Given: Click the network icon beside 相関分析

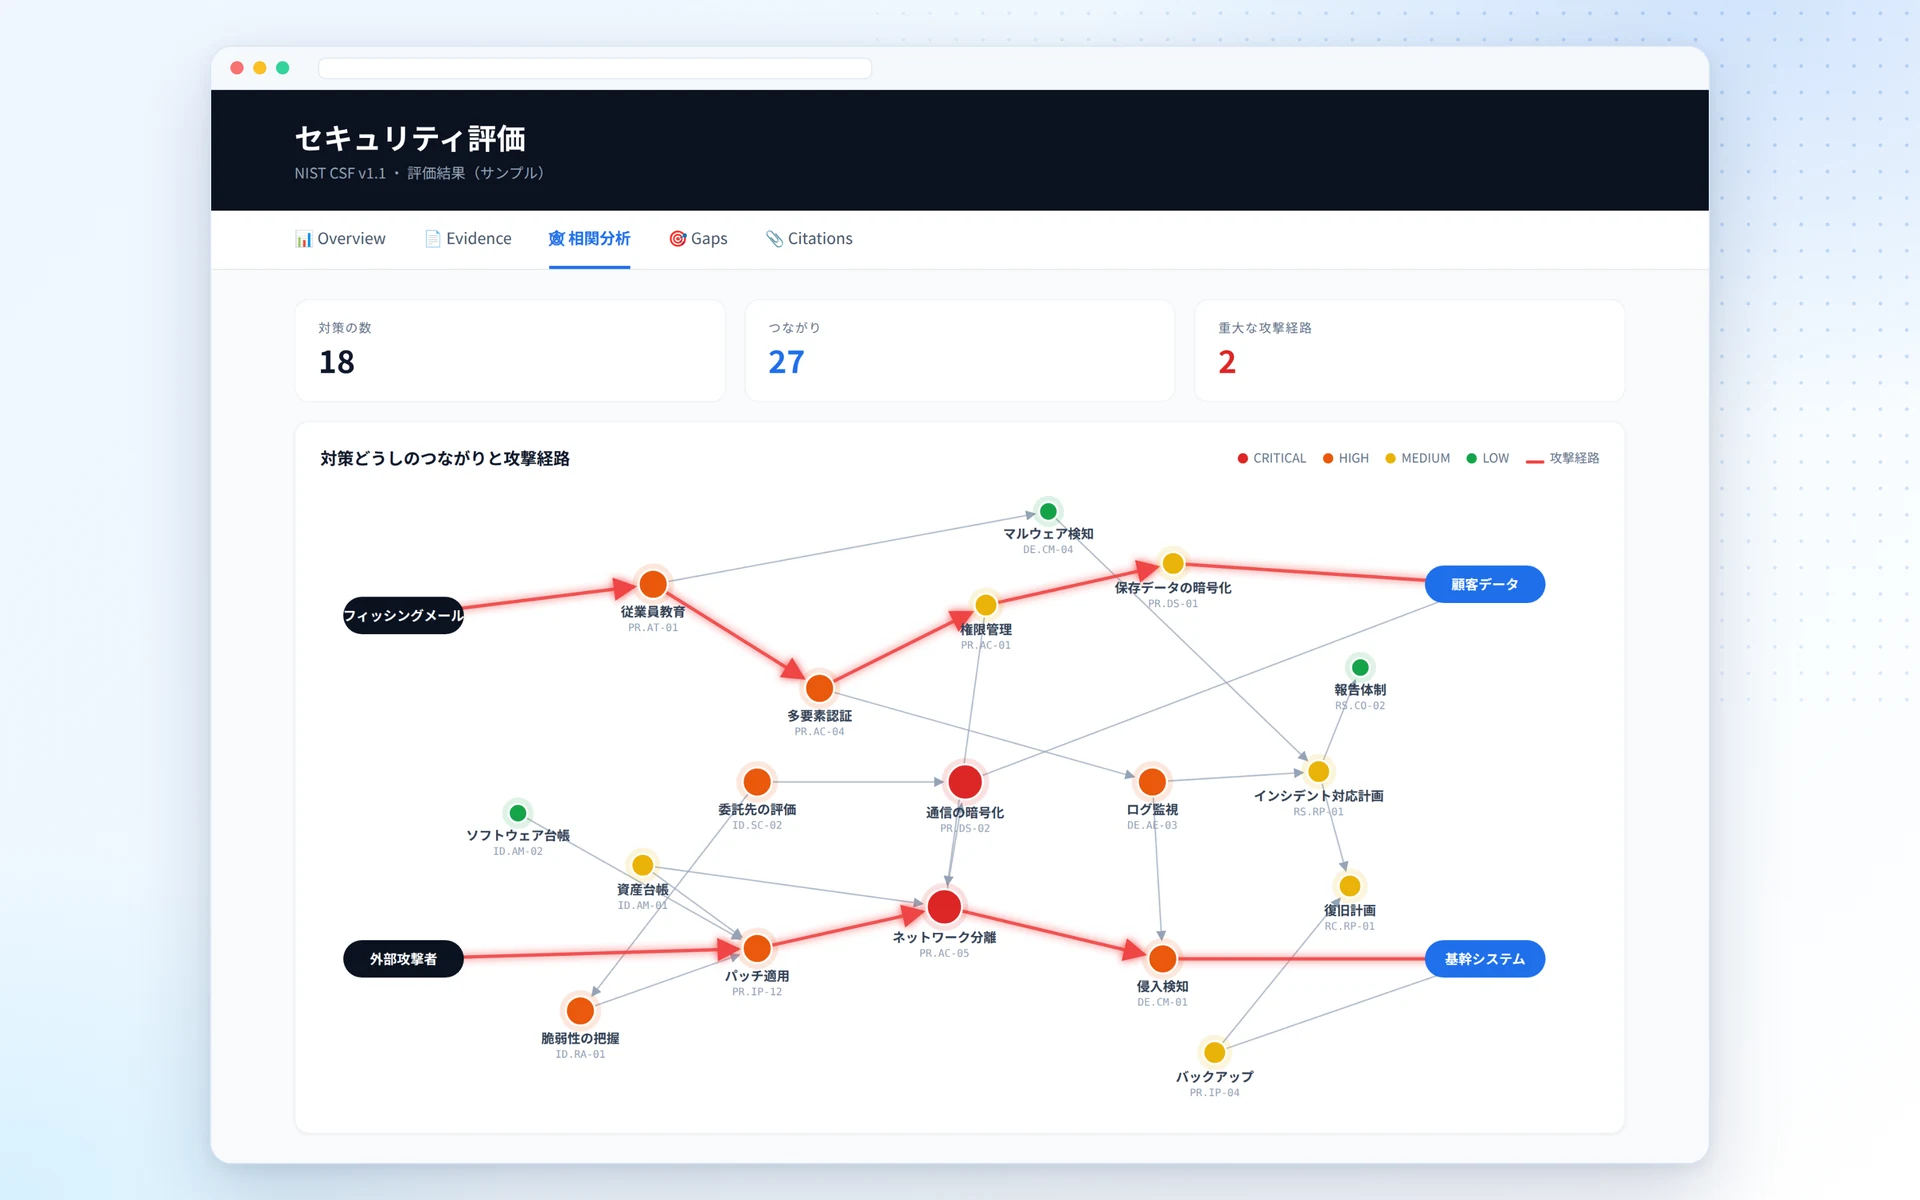Looking at the screenshot, I should (x=556, y=239).
